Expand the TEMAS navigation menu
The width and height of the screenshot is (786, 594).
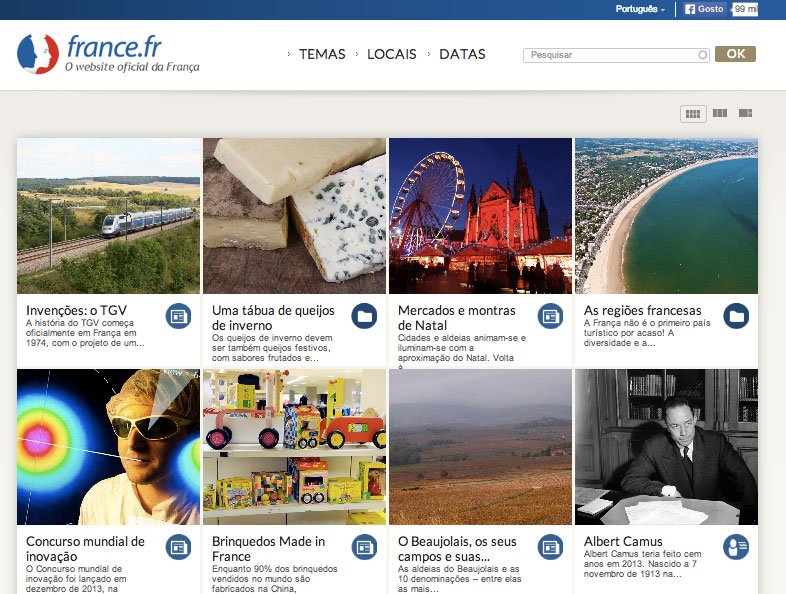click(x=321, y=54)
